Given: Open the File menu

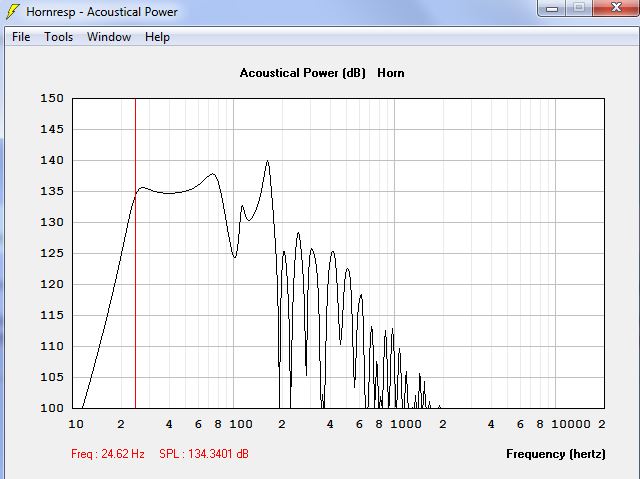Looking at the screenshot, I should 21,37.
